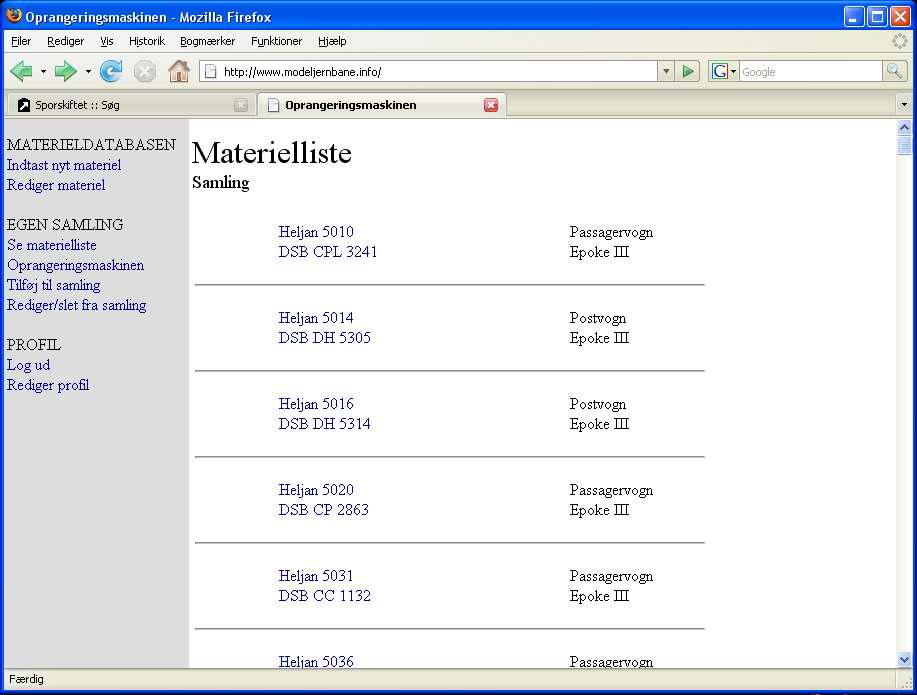This screenshot has width=917, height=695.
Task: Open the Se materielliste link
Action: 51,245
